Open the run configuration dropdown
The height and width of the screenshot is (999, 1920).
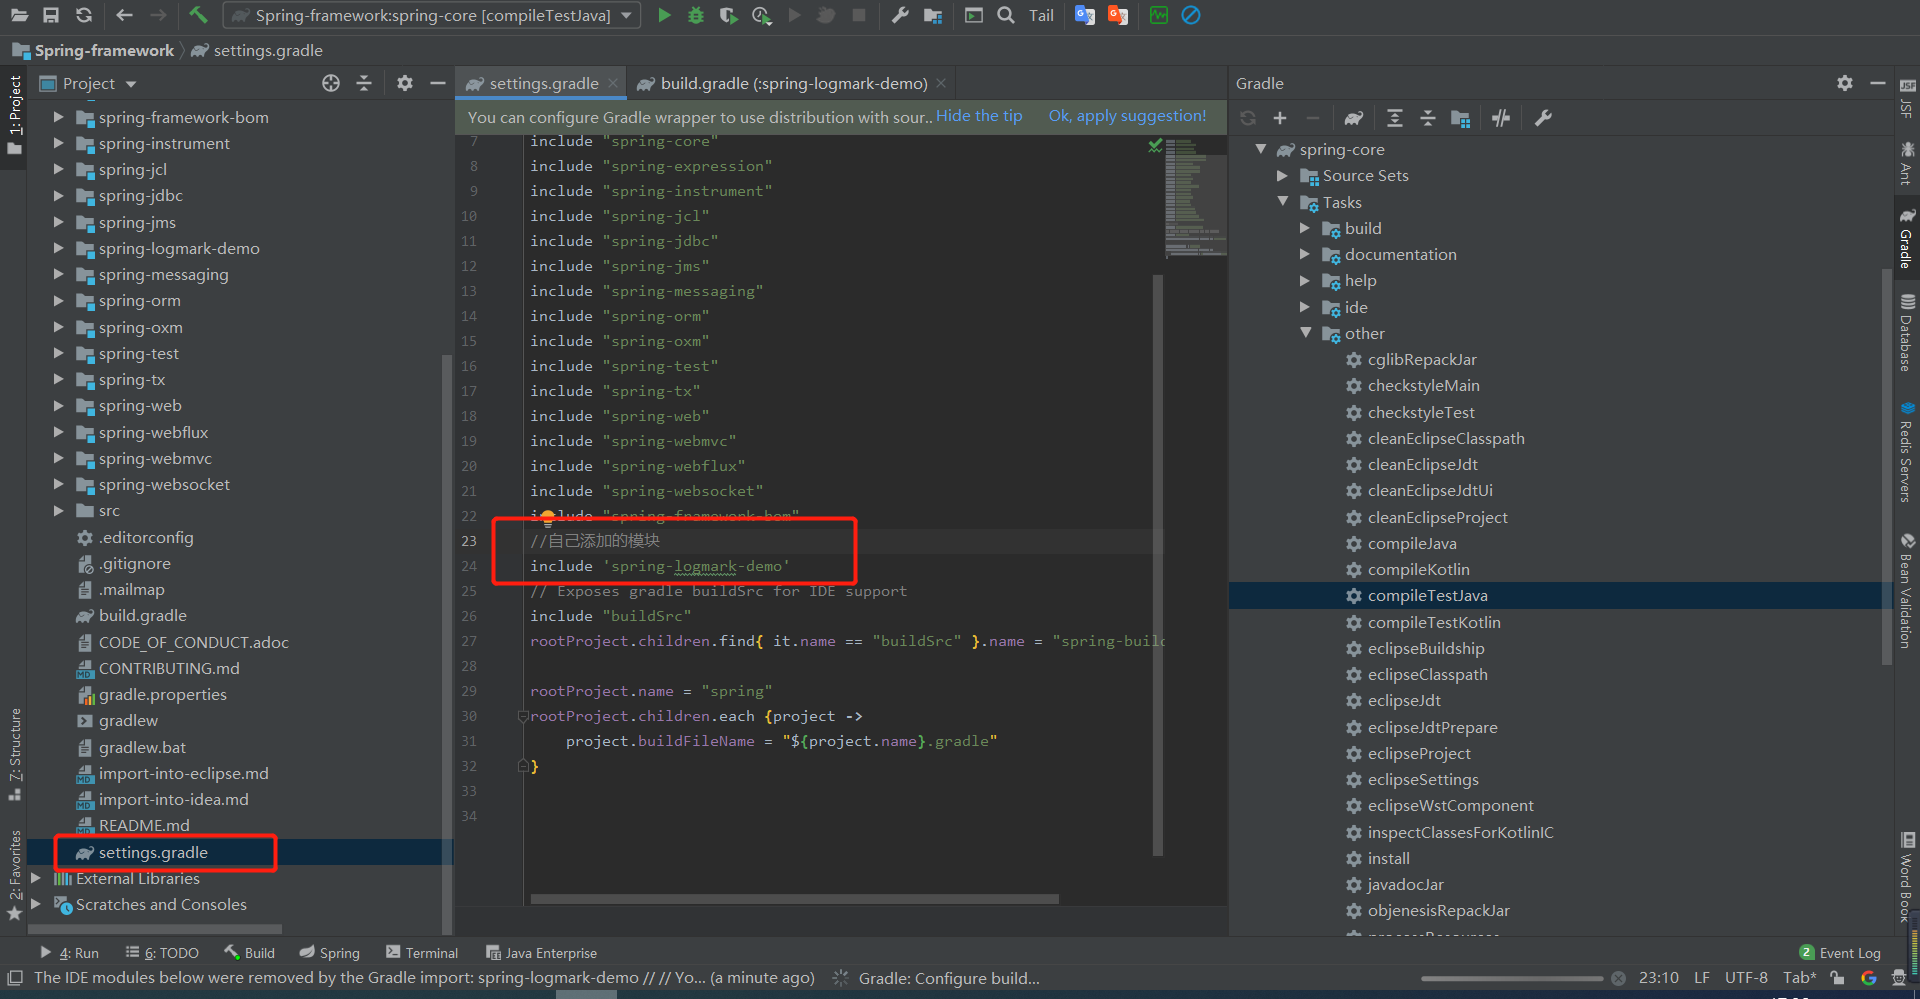pos(433,15)
